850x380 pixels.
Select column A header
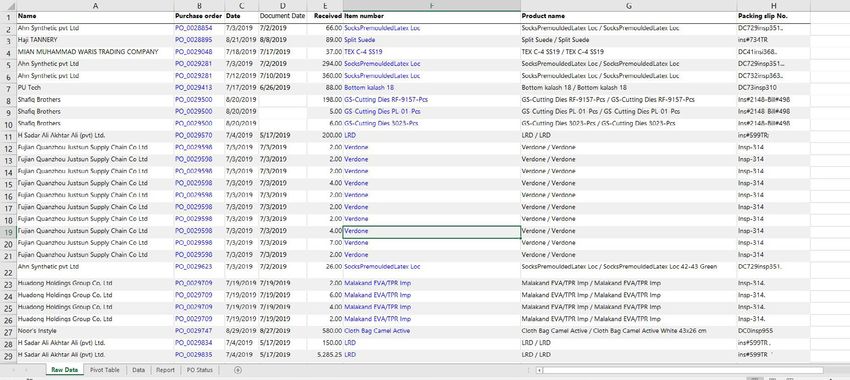(95, 5)
